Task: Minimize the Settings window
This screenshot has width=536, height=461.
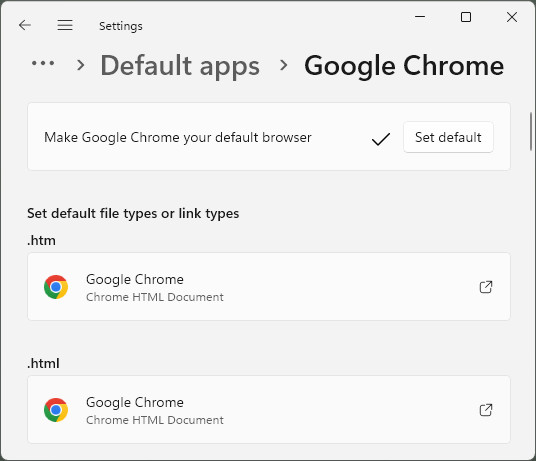Action: (420, 17)
